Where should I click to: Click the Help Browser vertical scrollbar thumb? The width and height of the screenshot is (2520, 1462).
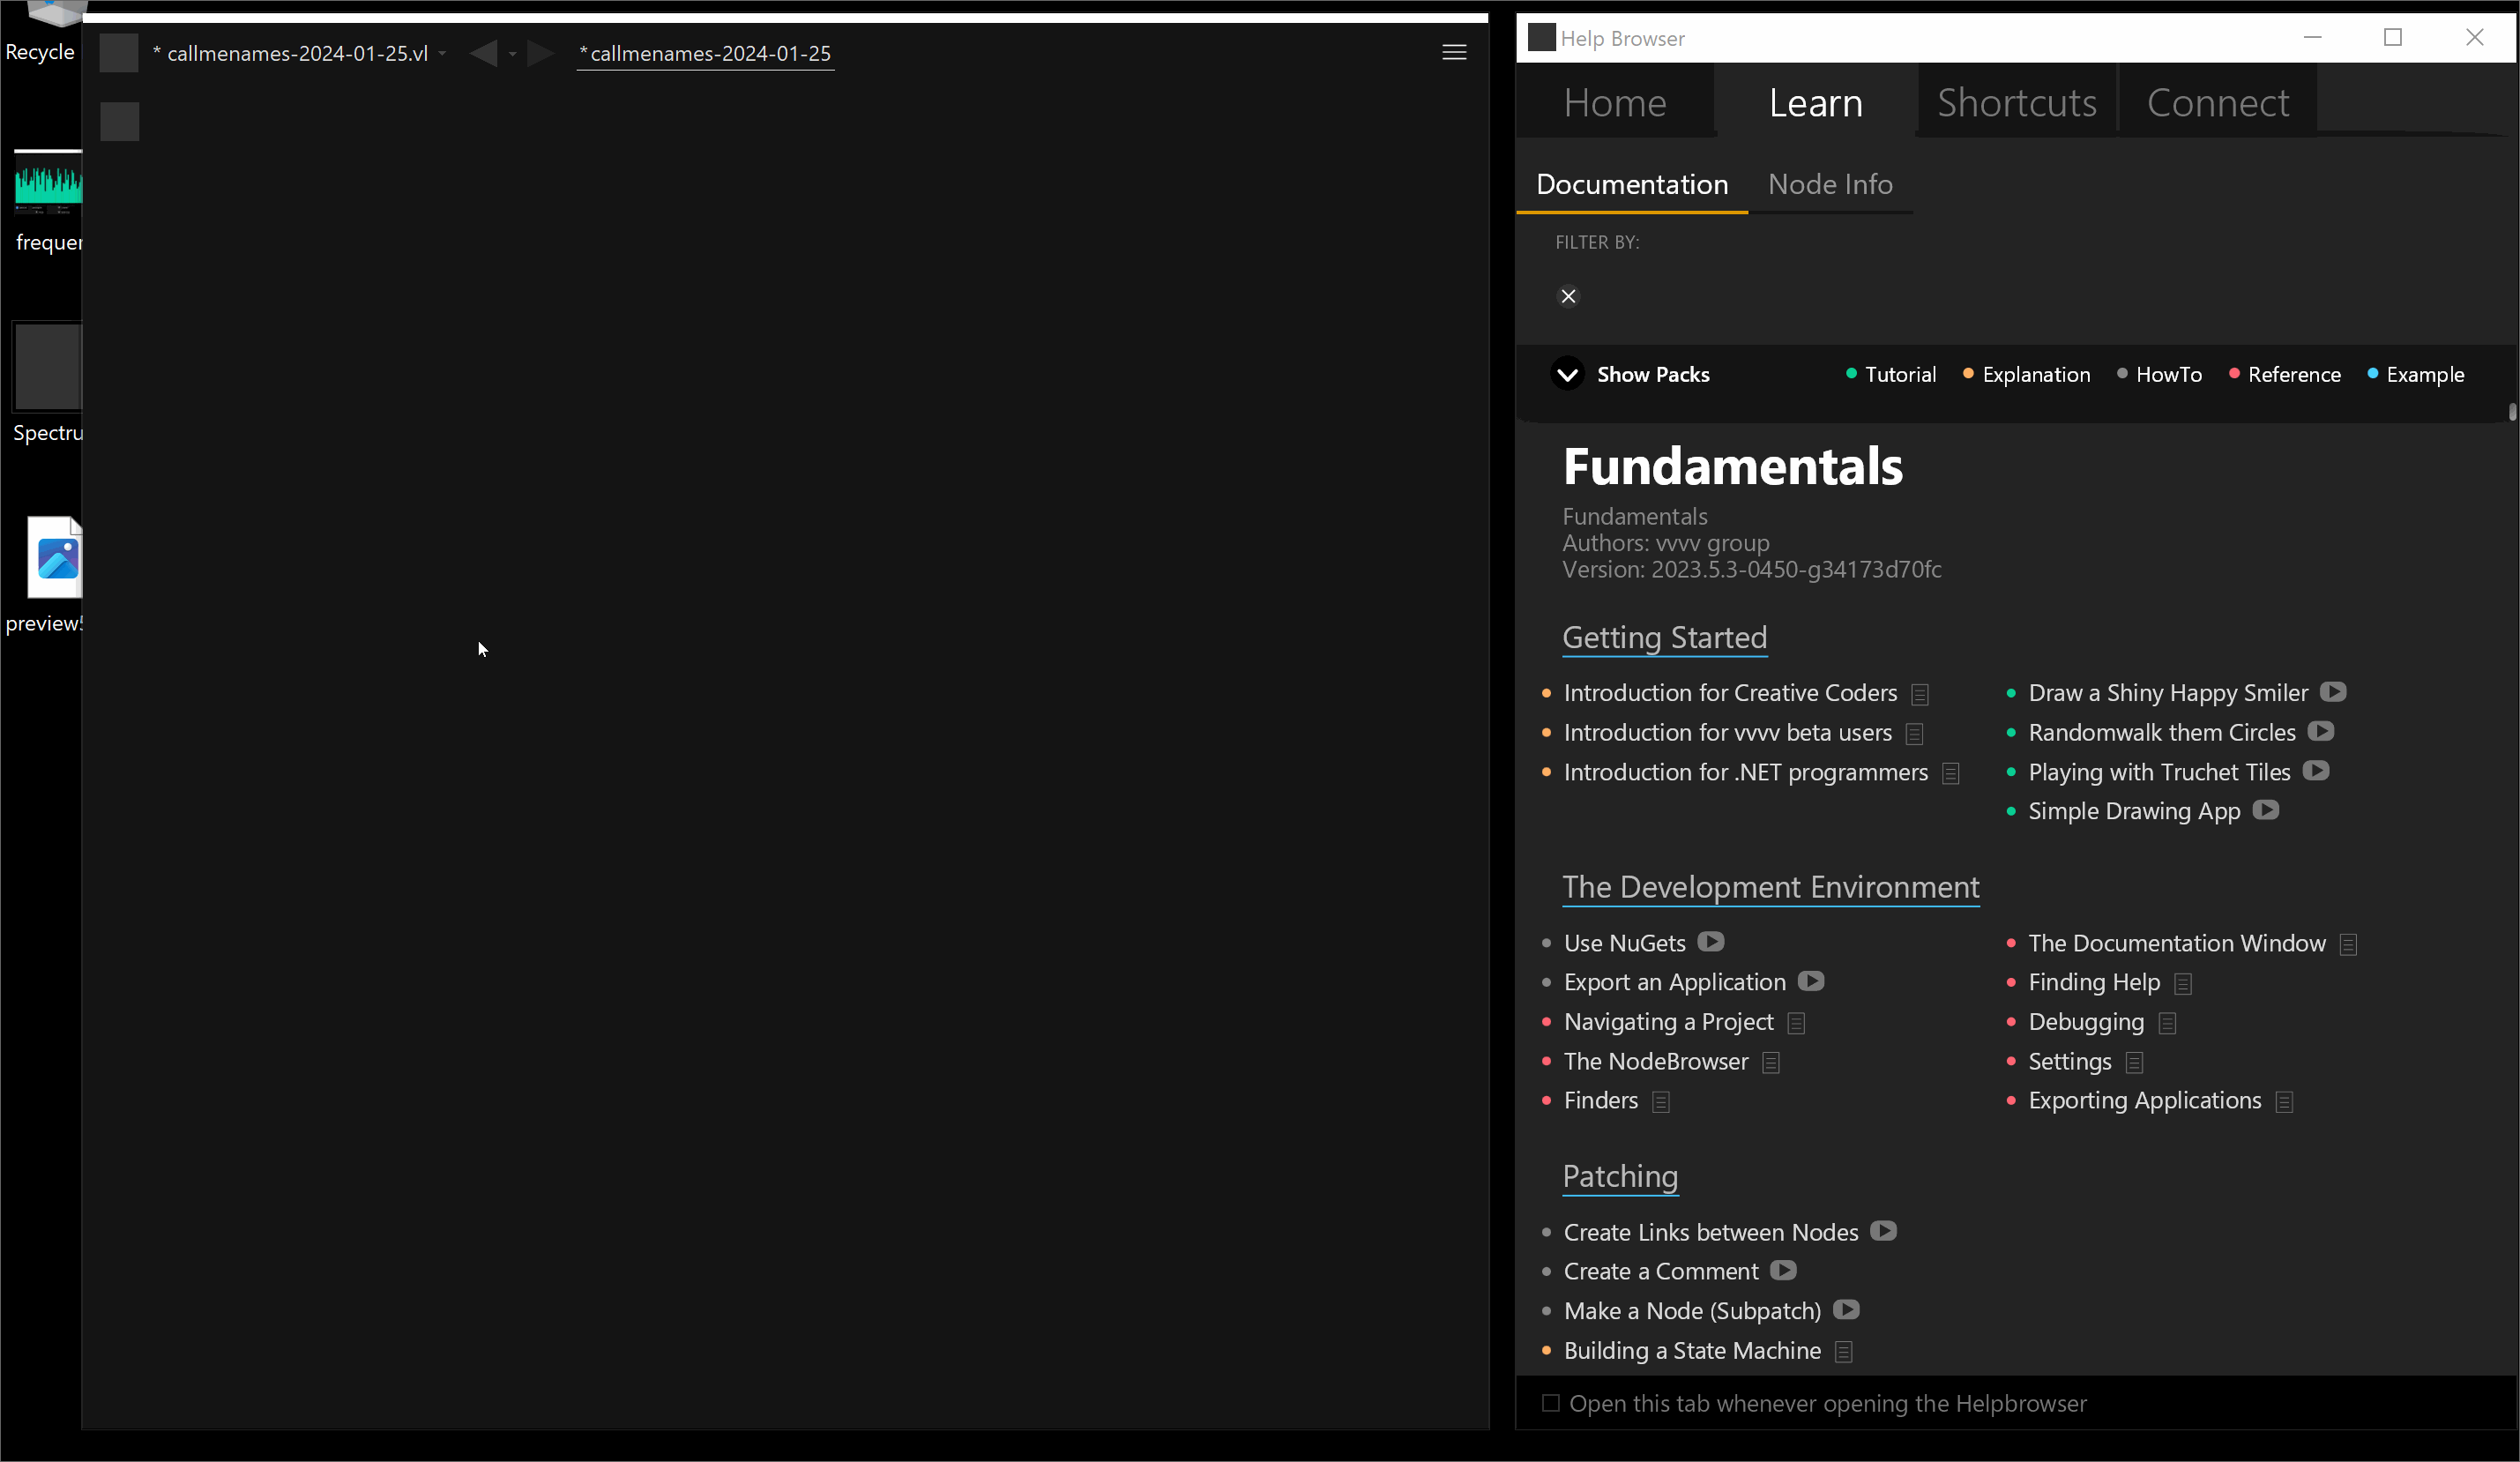pyautogui.click(x=2512, y=411)
